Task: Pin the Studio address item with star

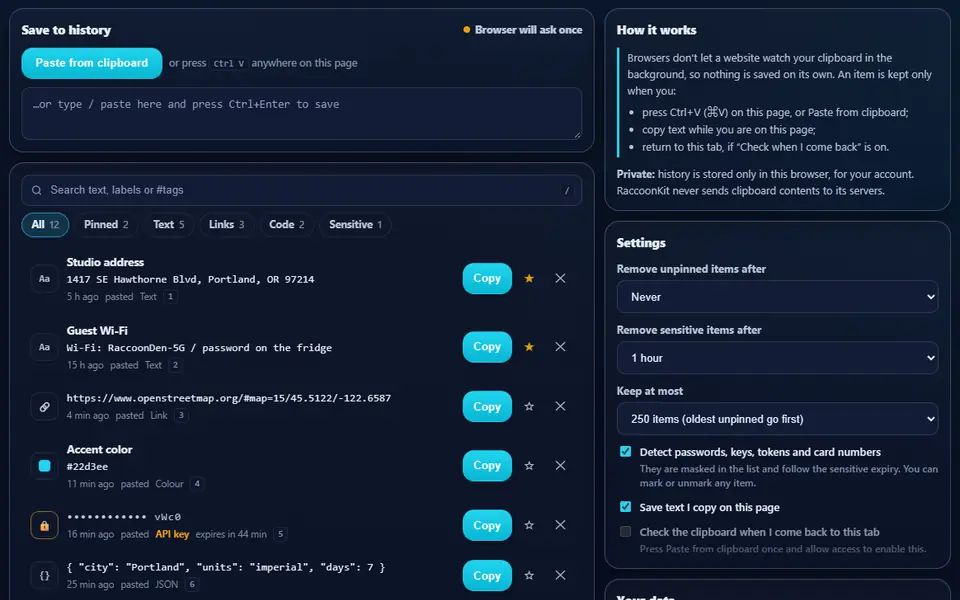Action: (x=529, y=279)
